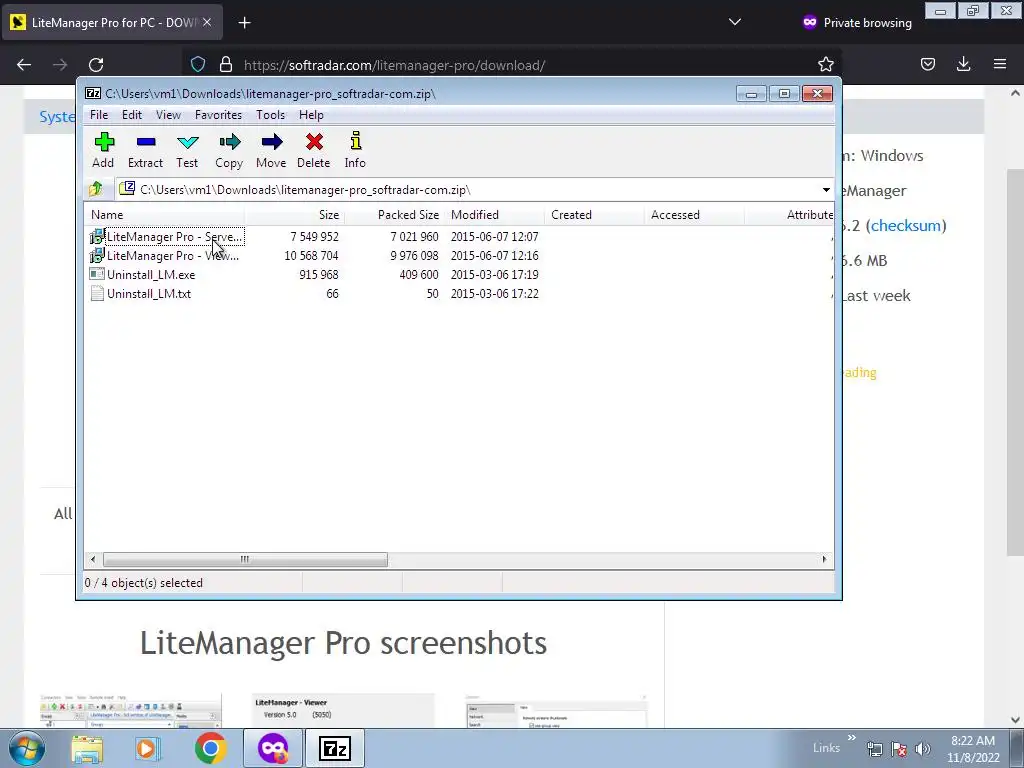Expand the list all tabs chevron
1024x768 pixels.
click(x=735, y=22)
